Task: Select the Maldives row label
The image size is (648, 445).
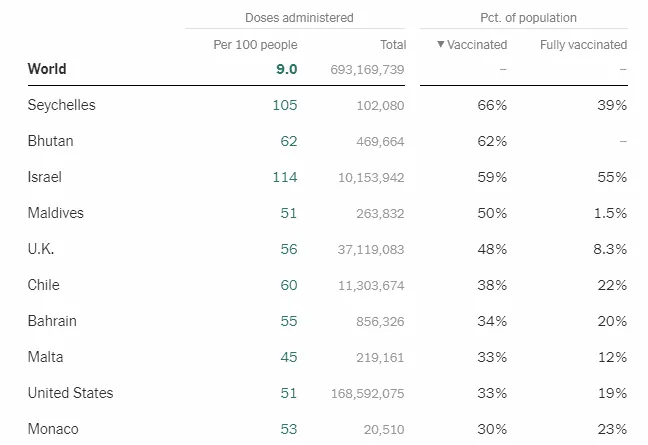Action: [x=55, y=213]
